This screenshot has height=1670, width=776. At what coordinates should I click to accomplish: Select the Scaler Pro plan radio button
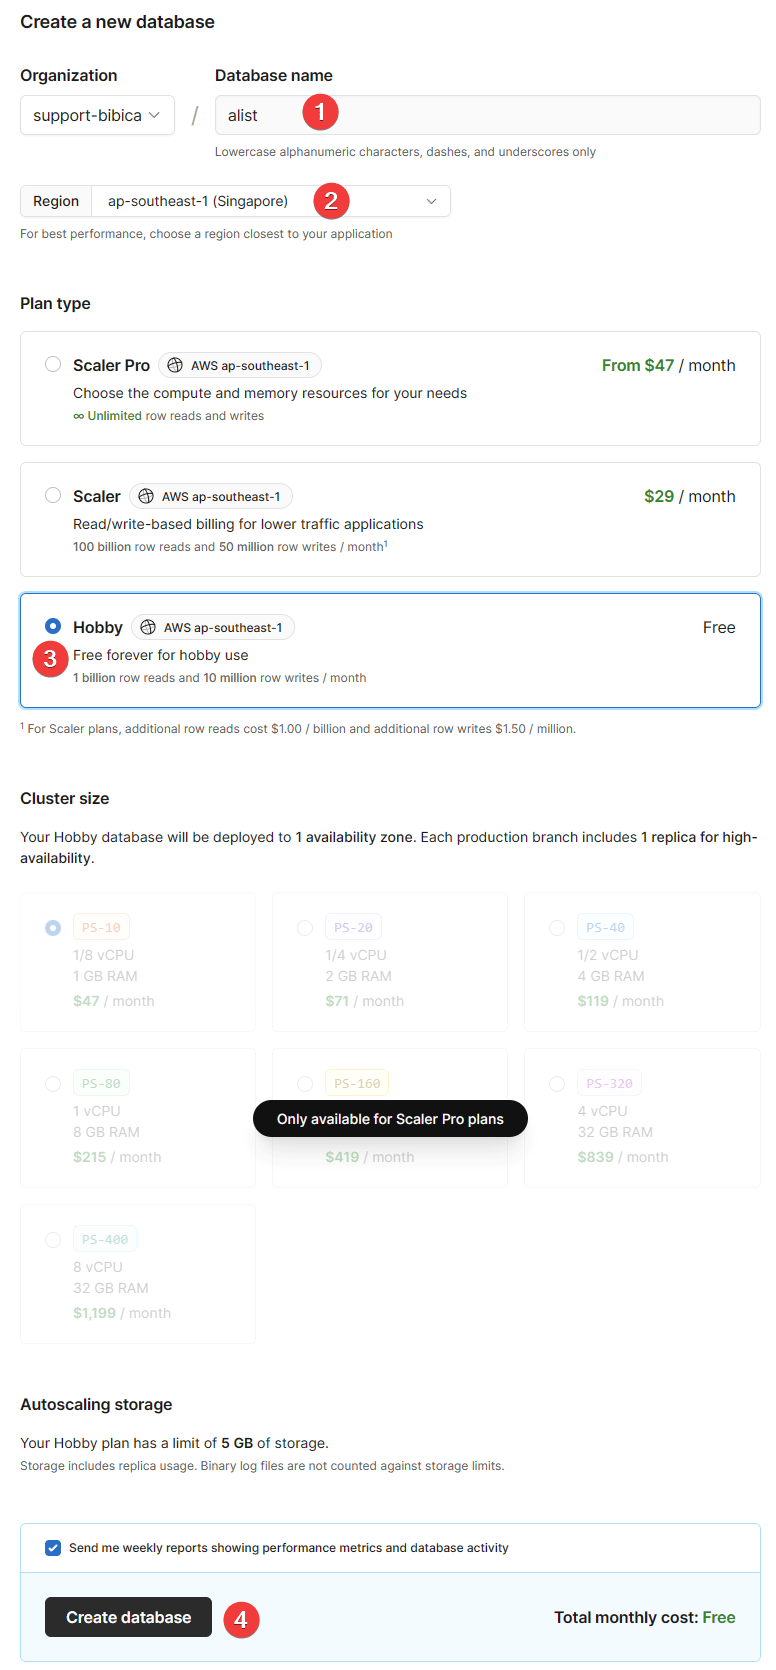(x=53, y=364)
